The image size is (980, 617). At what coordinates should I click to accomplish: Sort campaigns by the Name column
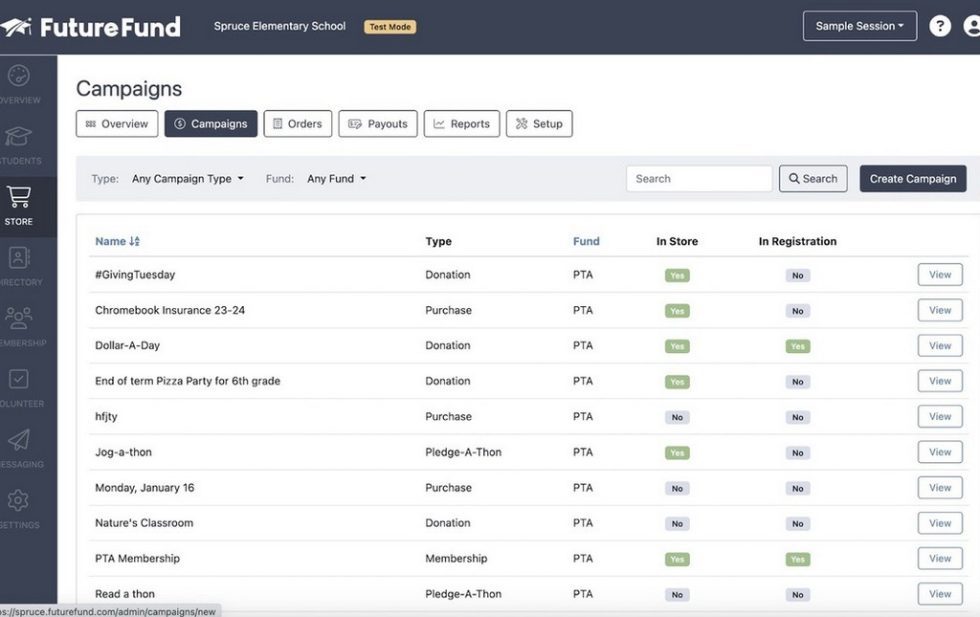[117, 241]
